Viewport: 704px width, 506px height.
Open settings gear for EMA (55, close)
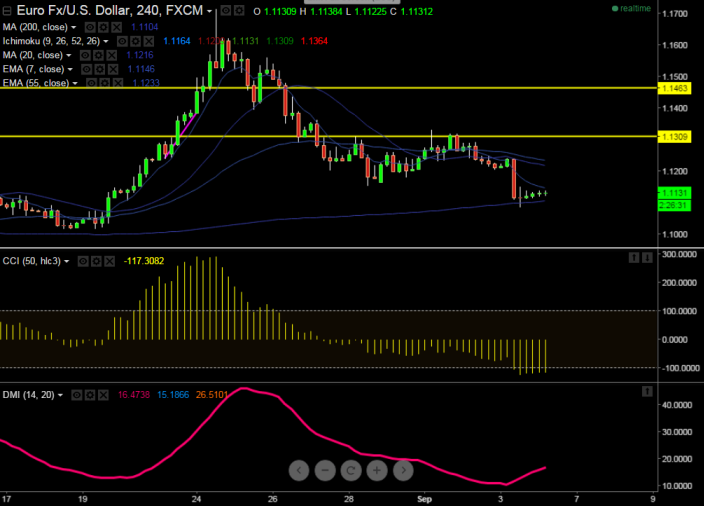click(x=105, y=83)
